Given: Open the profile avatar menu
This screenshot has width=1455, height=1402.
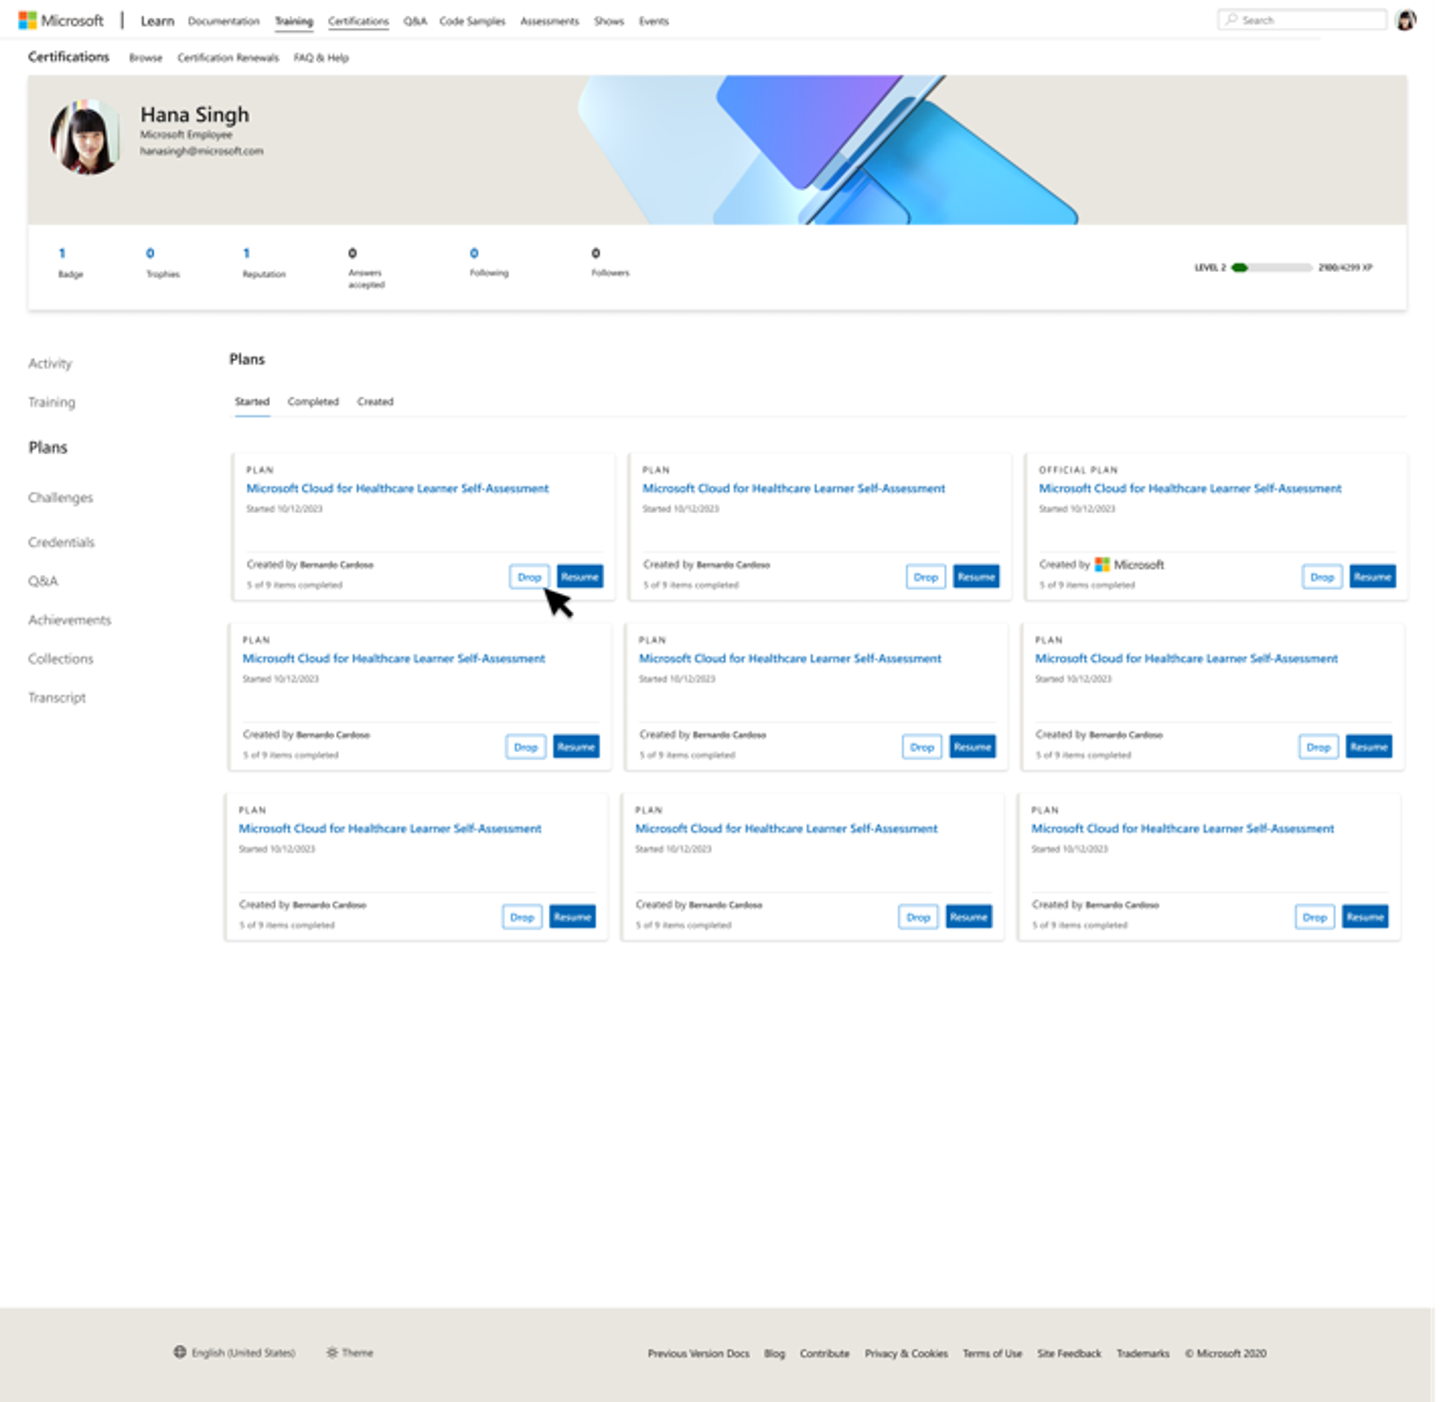Looking at the screenshot, I should point(1406,18).
